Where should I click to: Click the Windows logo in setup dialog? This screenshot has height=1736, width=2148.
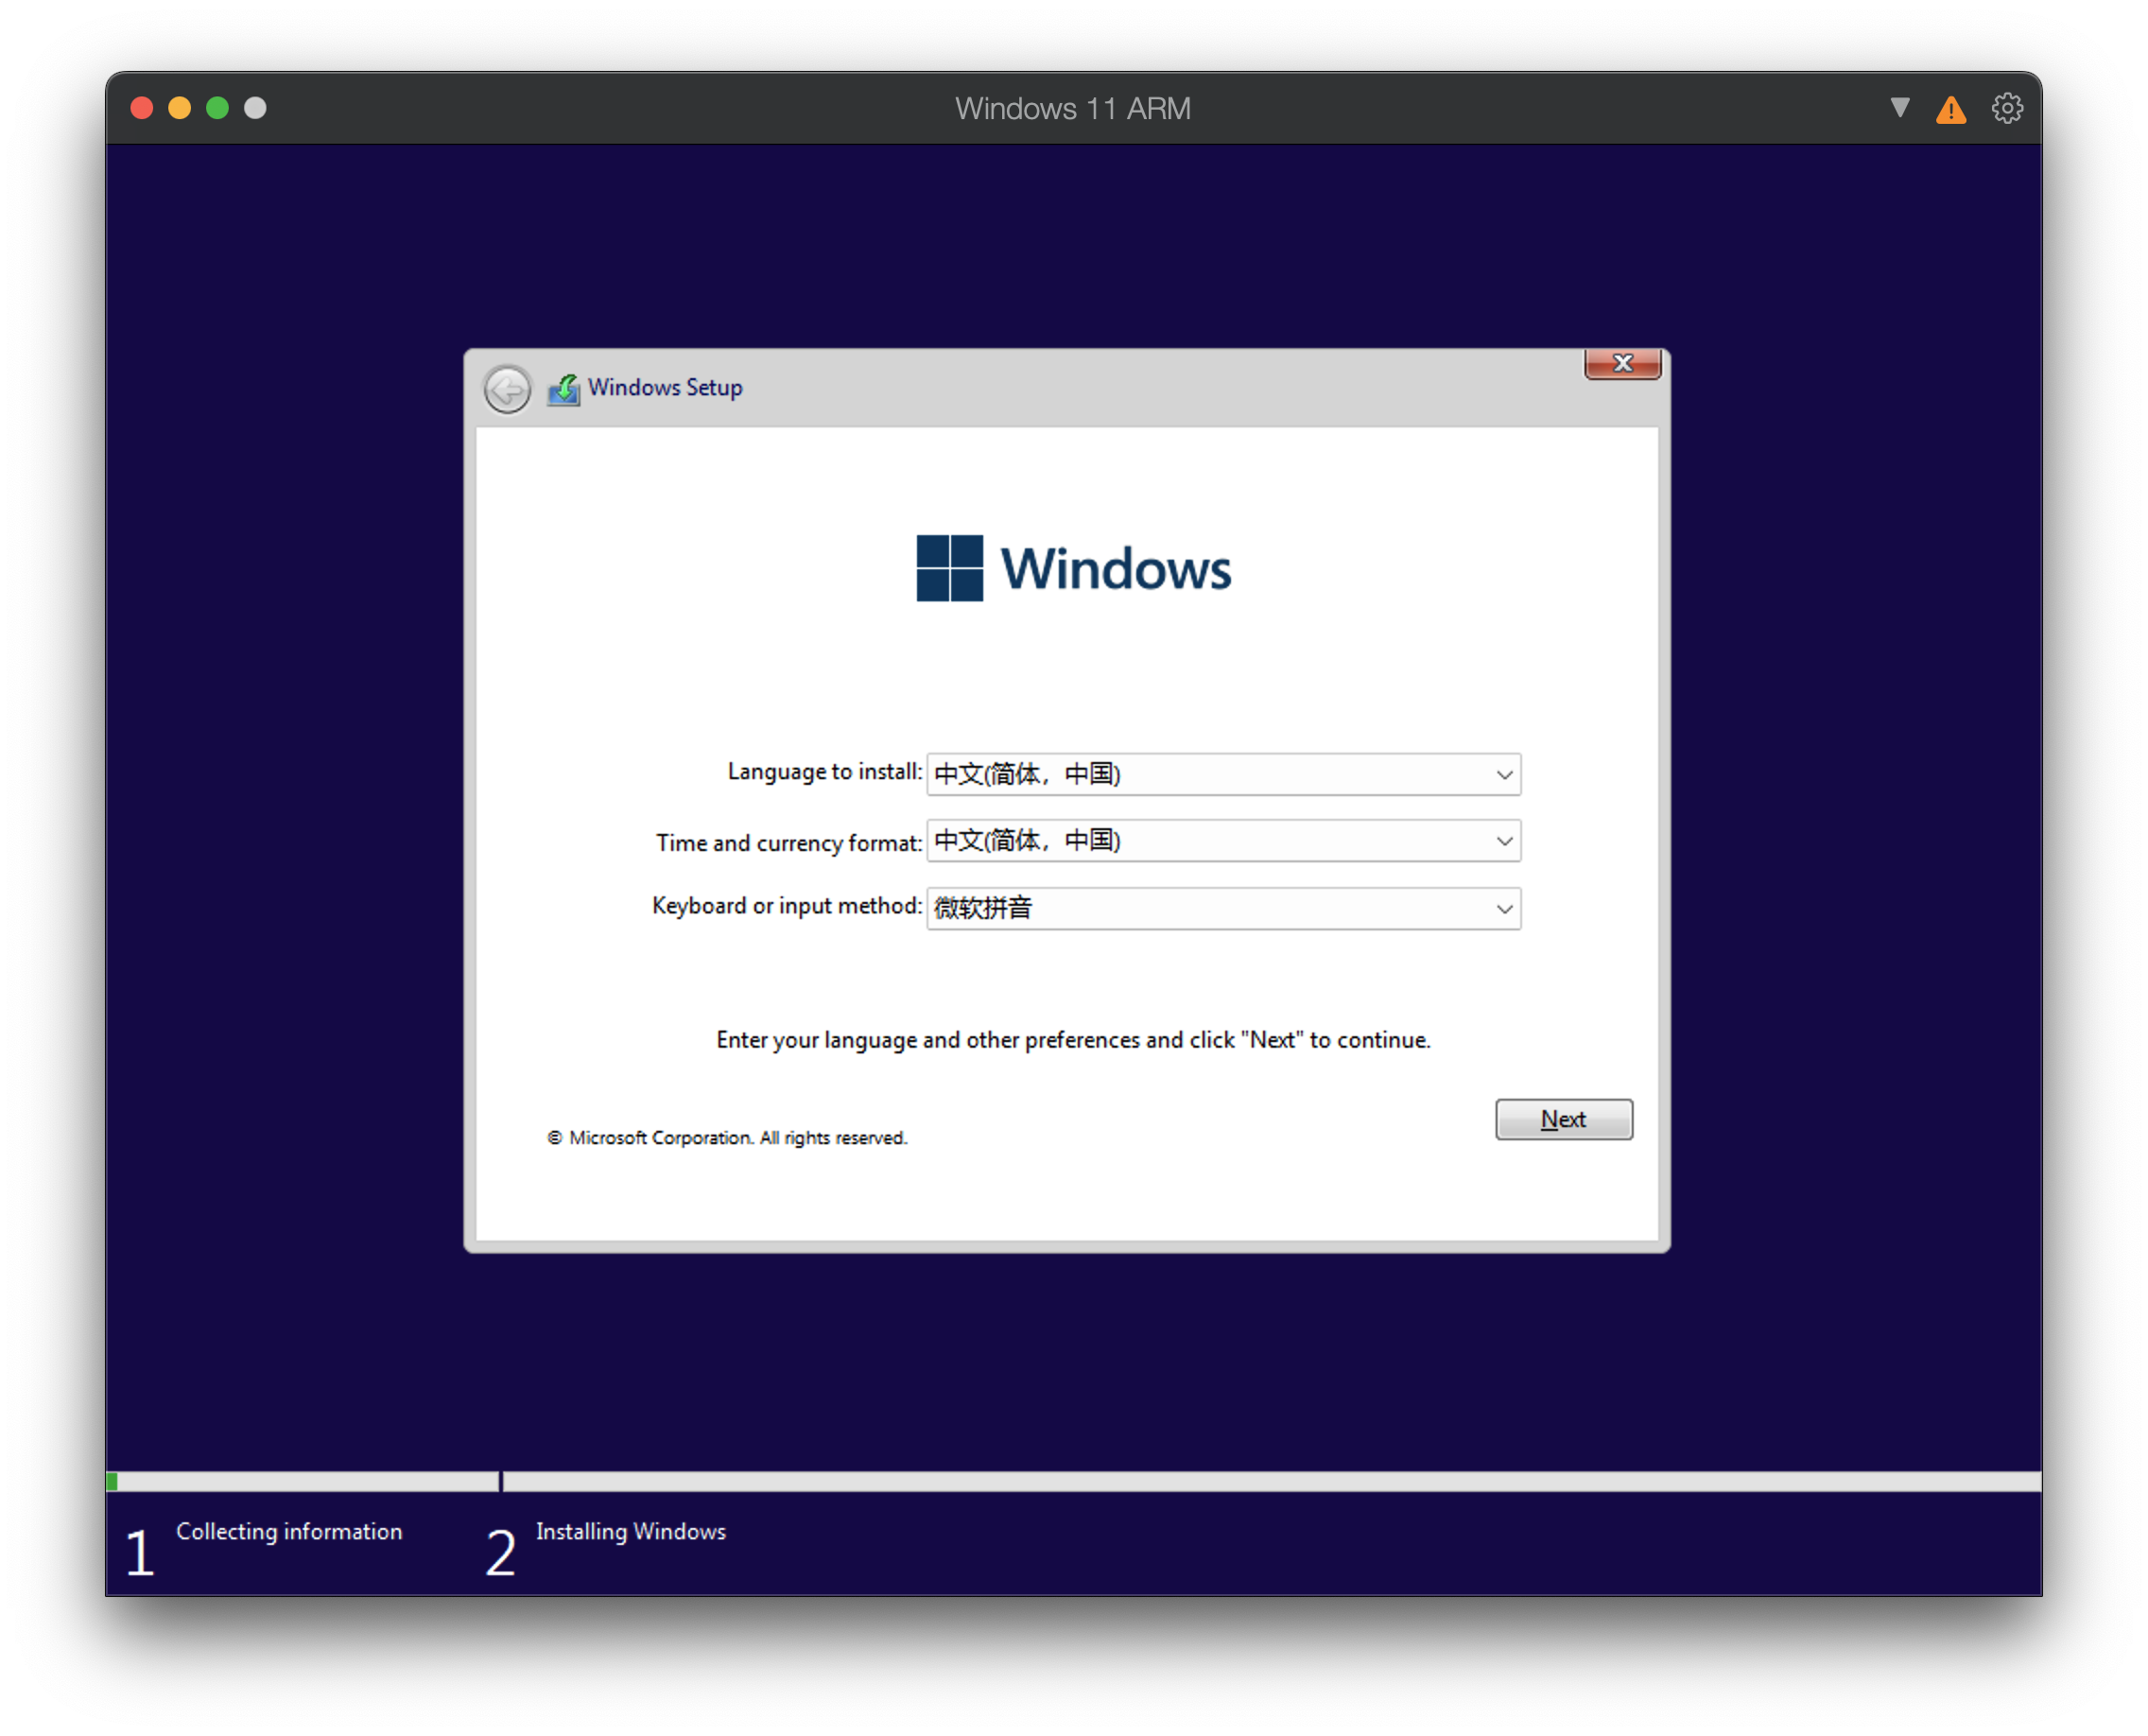[949, 568]
